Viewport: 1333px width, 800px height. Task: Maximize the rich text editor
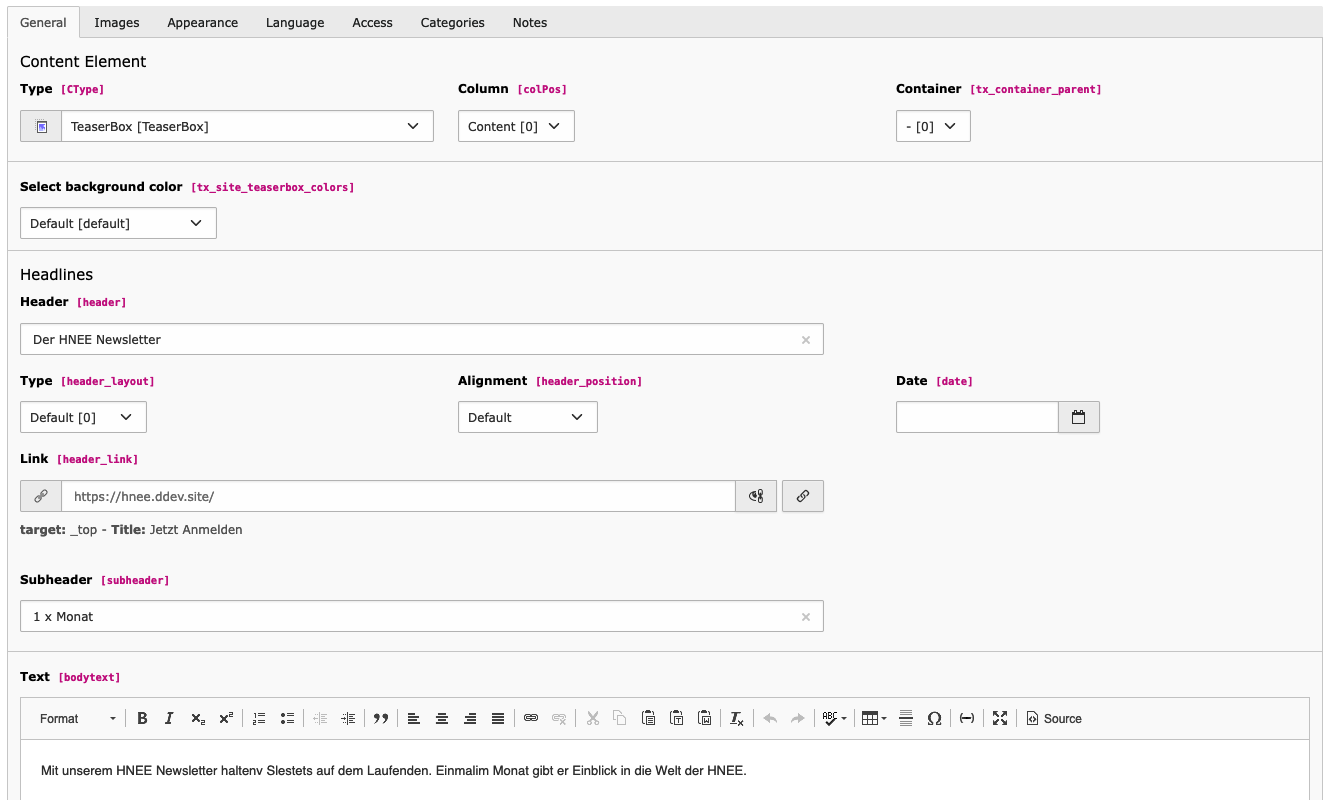pyautogui.click(x=1000, y=719)
